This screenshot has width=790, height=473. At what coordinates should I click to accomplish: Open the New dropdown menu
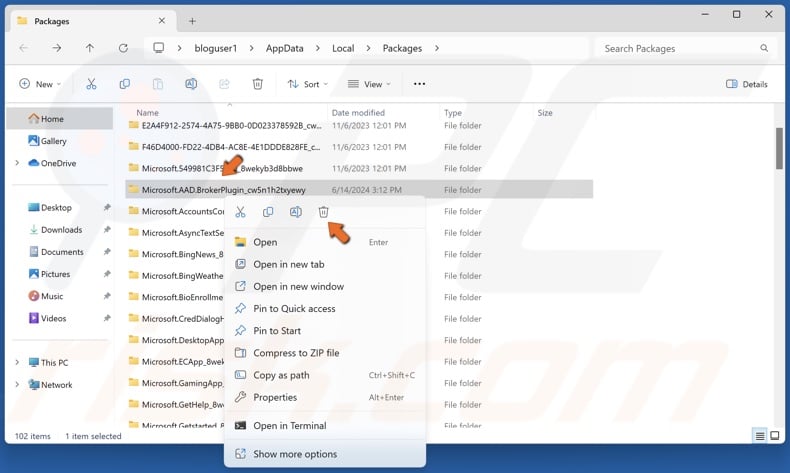40,84
